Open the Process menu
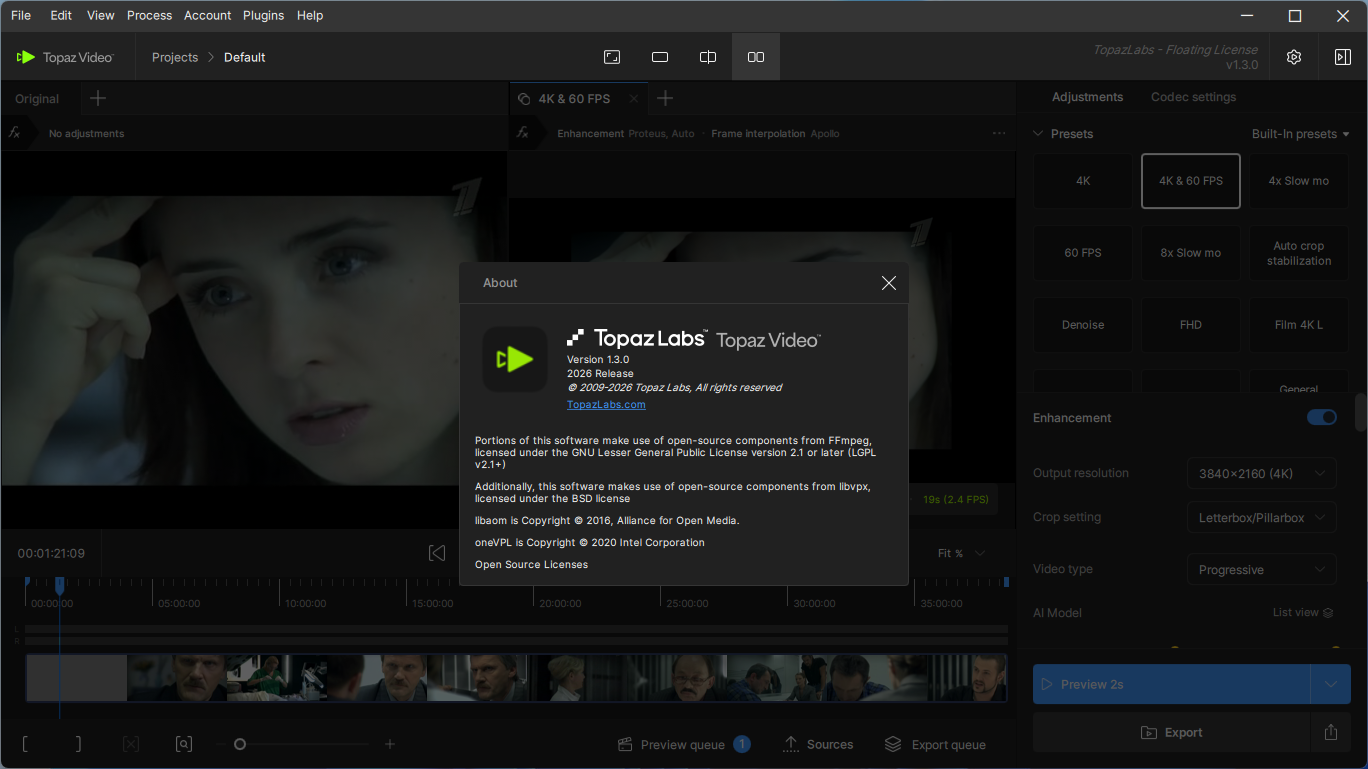The image size is (1368, 769). [150, 15]
